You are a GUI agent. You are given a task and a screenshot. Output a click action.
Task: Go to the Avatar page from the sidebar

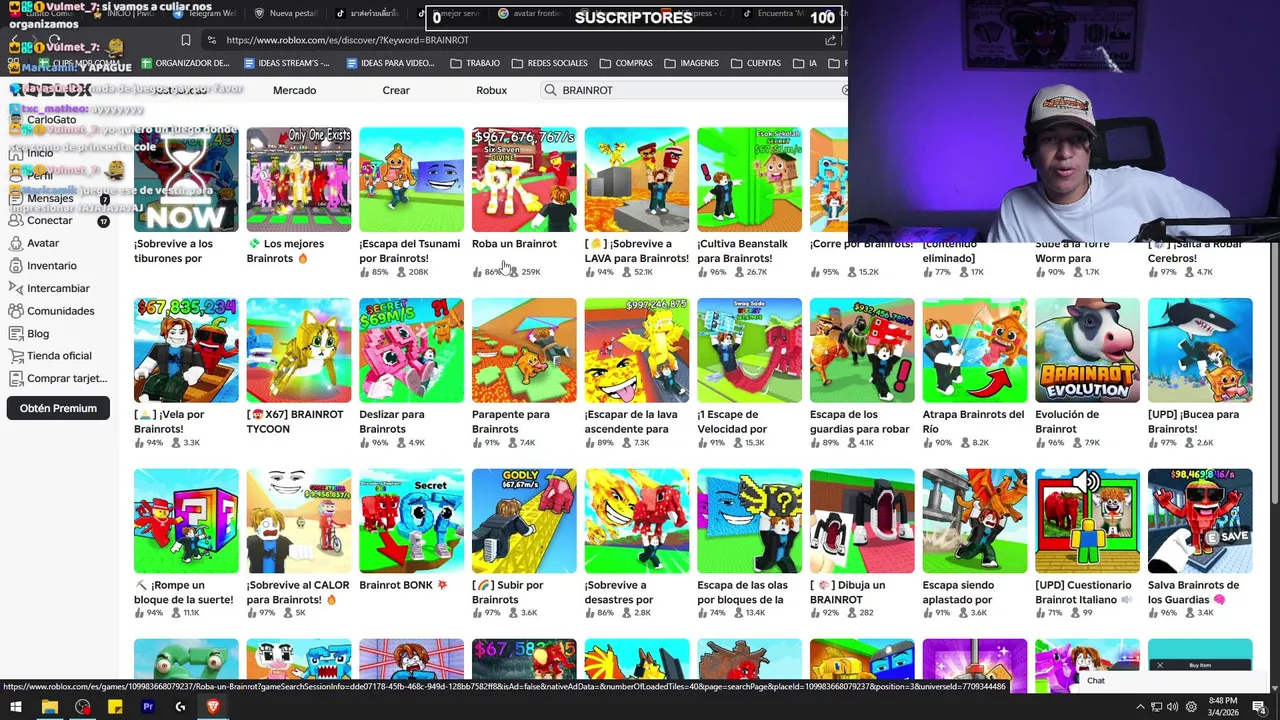(x=43, y=243)
